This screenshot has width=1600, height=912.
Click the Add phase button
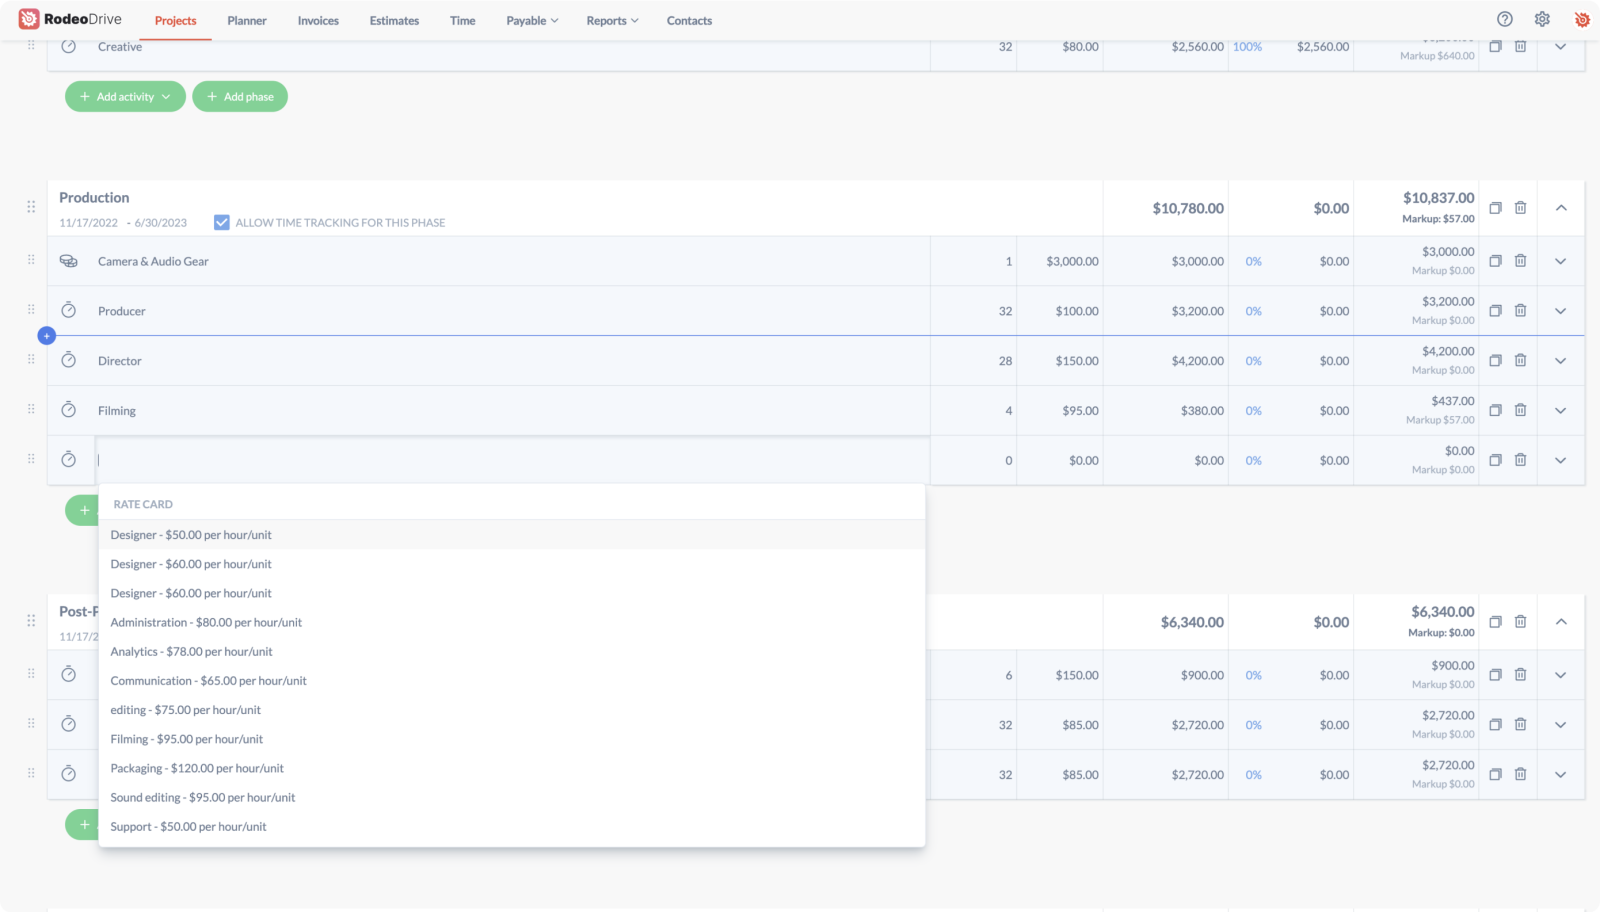click(240, 97)
